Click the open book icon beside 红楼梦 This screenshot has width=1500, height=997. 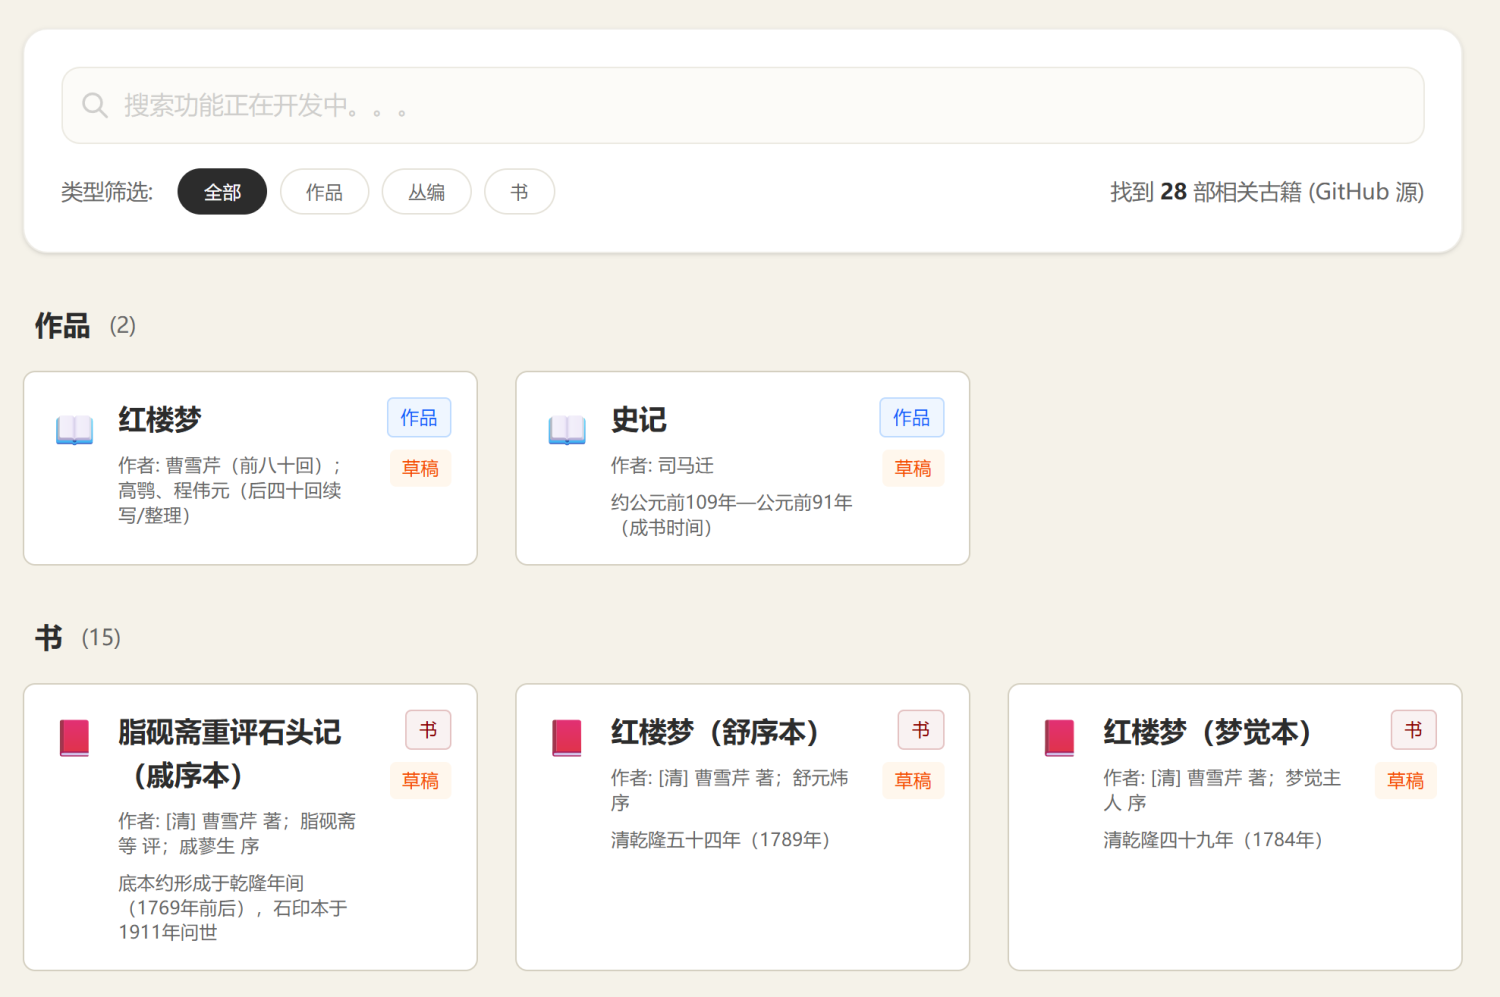[x=74, y=430]
